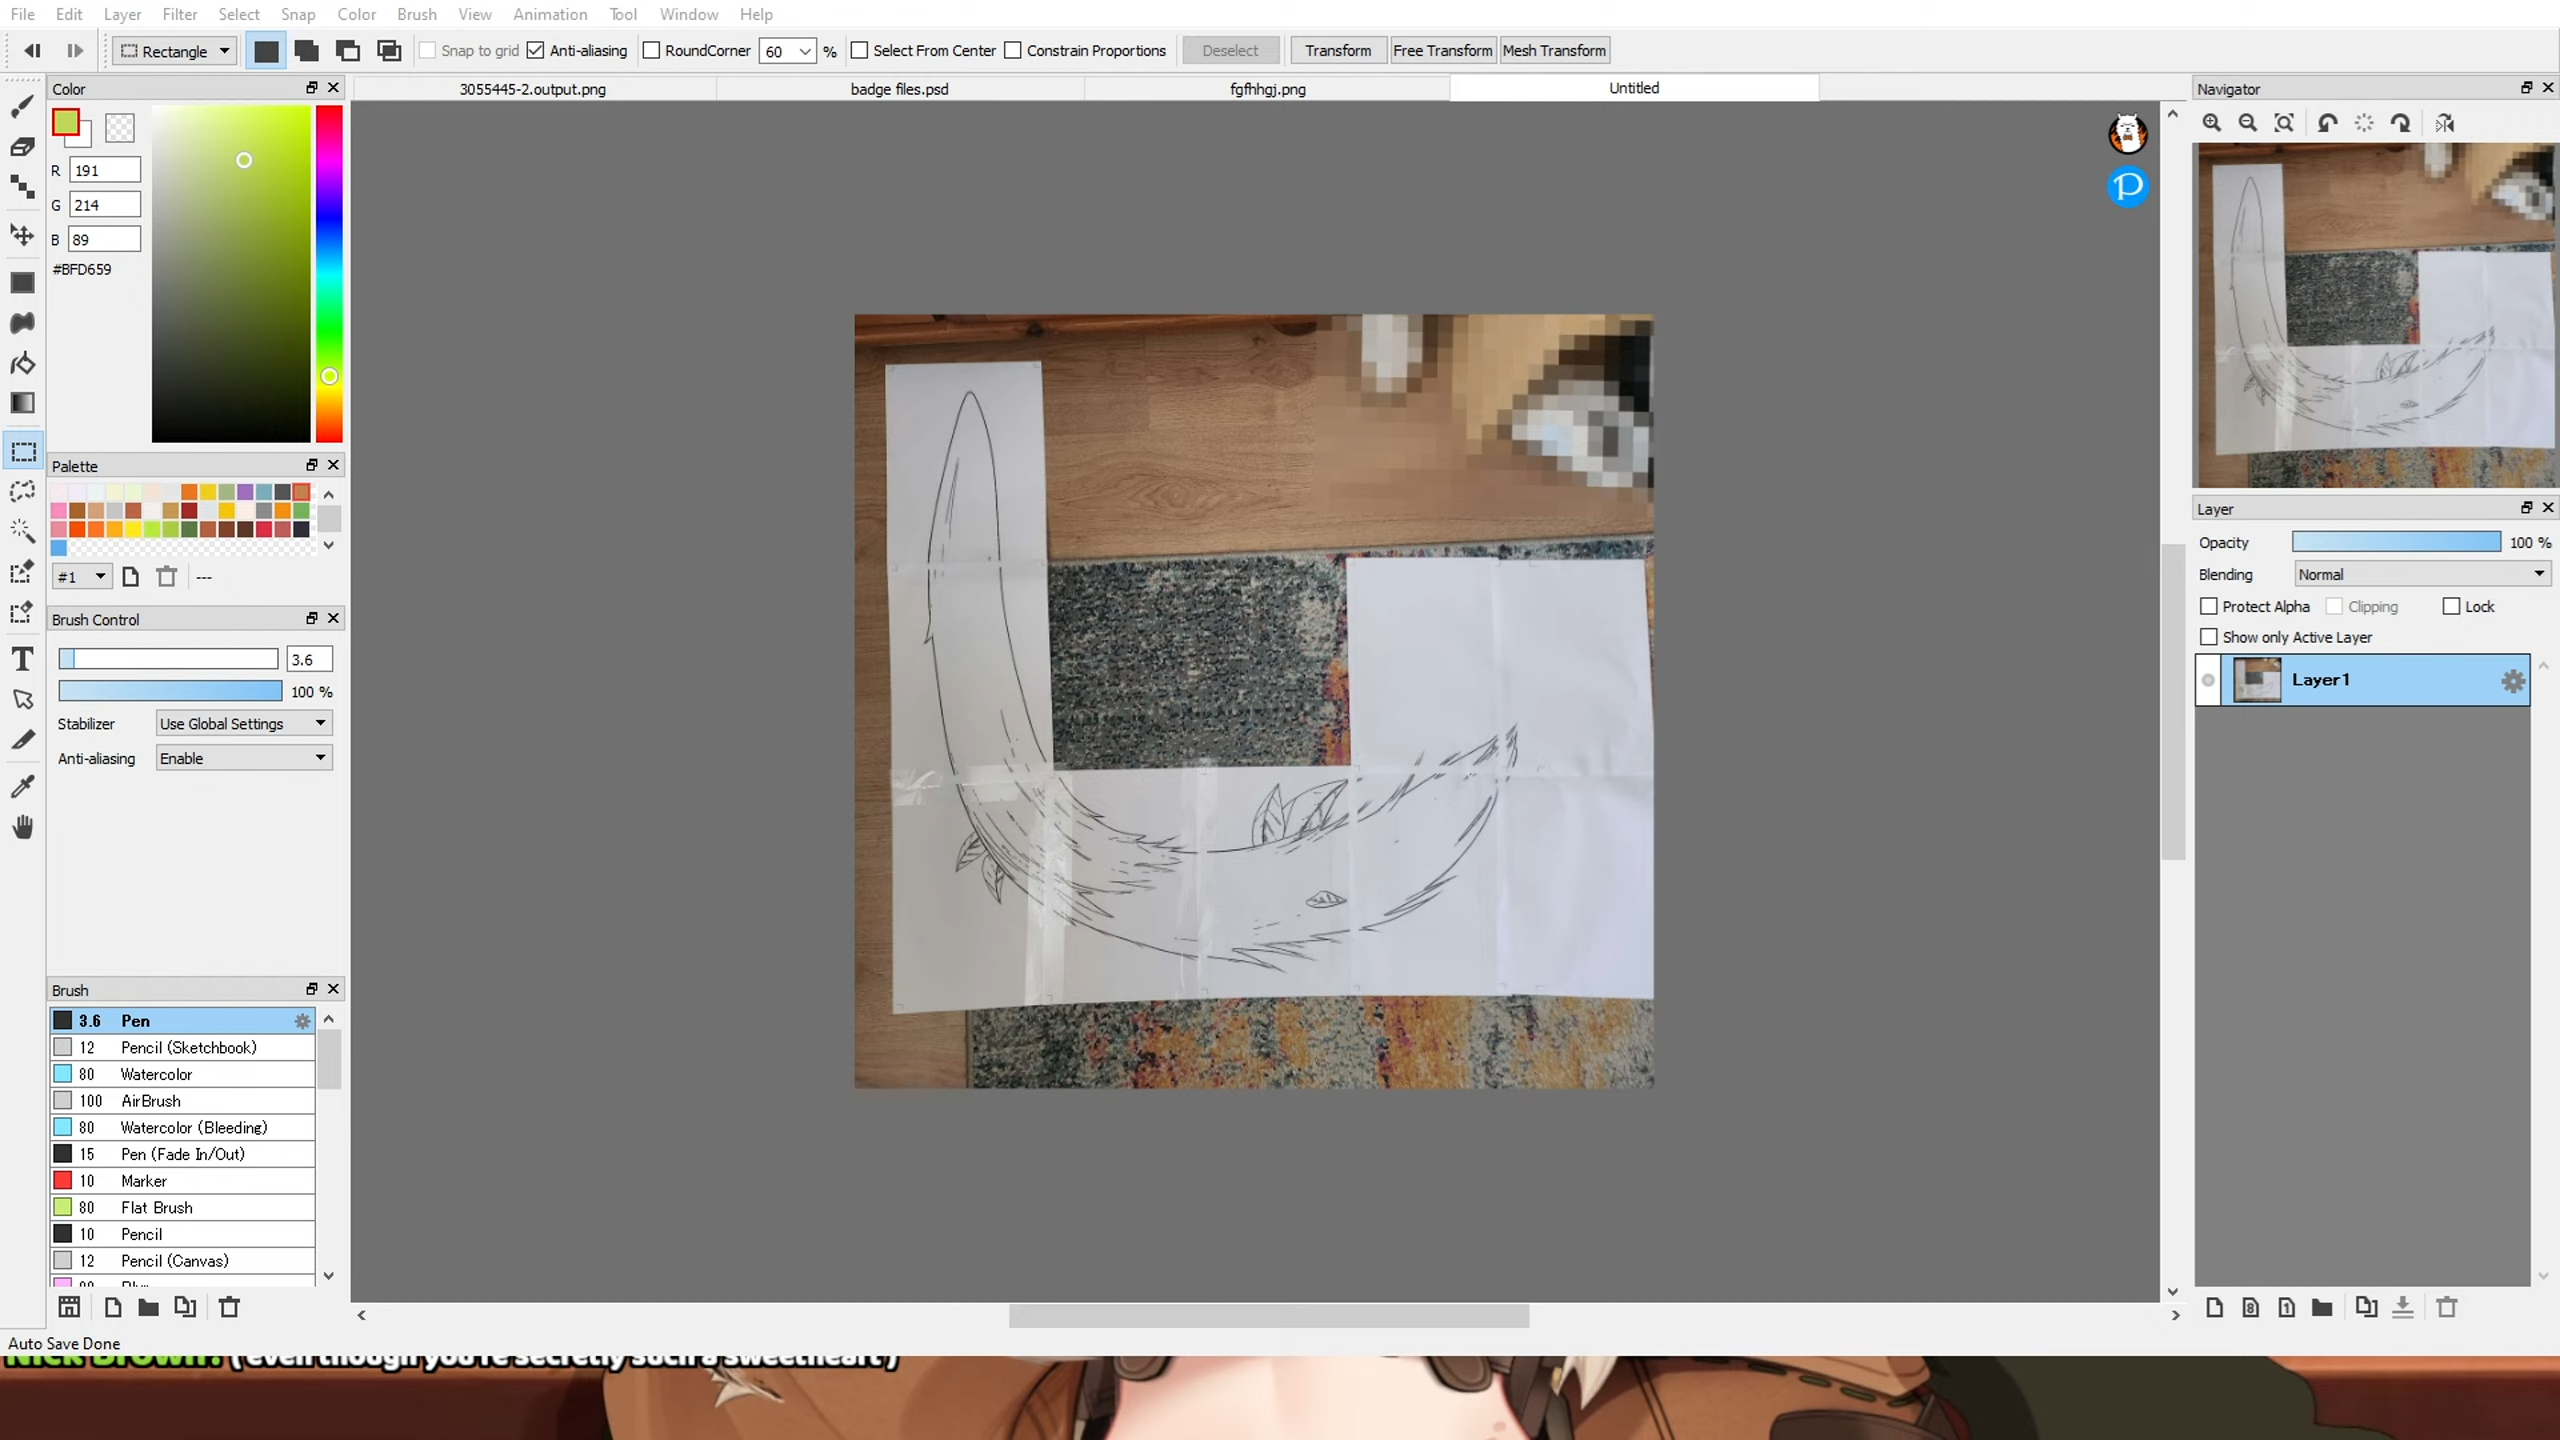Click the Eraser tool icon
This screenshot has width=2560, height=1440.
[22, 147]
